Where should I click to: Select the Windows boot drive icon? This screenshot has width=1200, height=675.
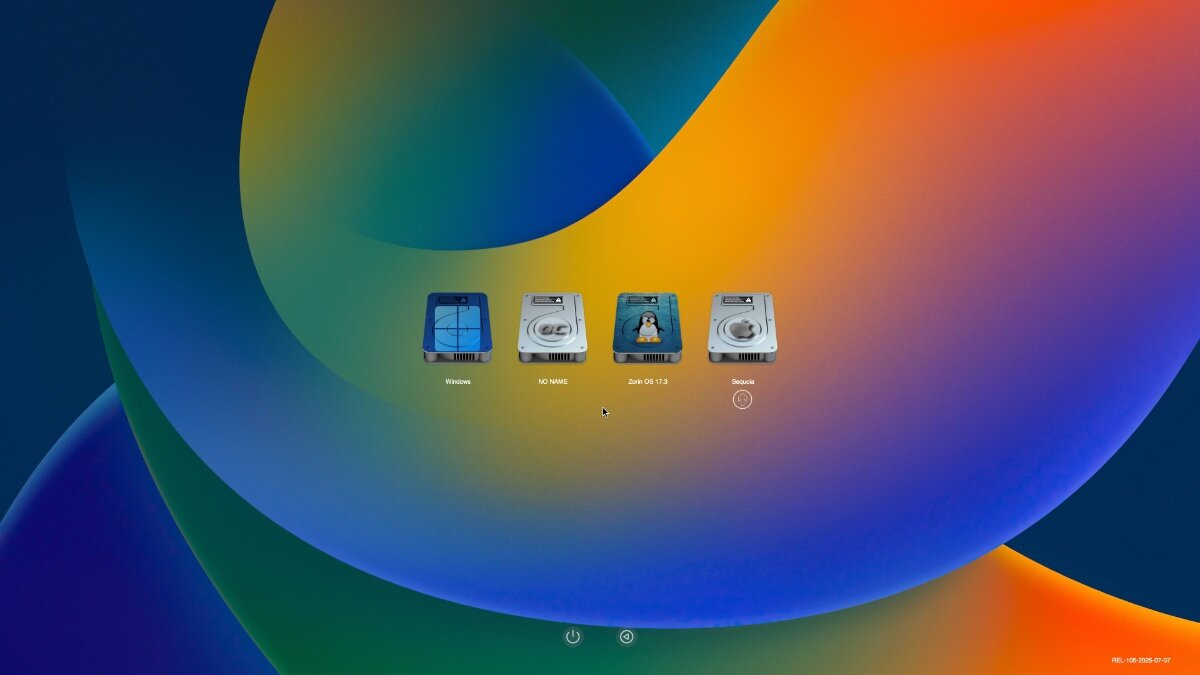[457, 328]
